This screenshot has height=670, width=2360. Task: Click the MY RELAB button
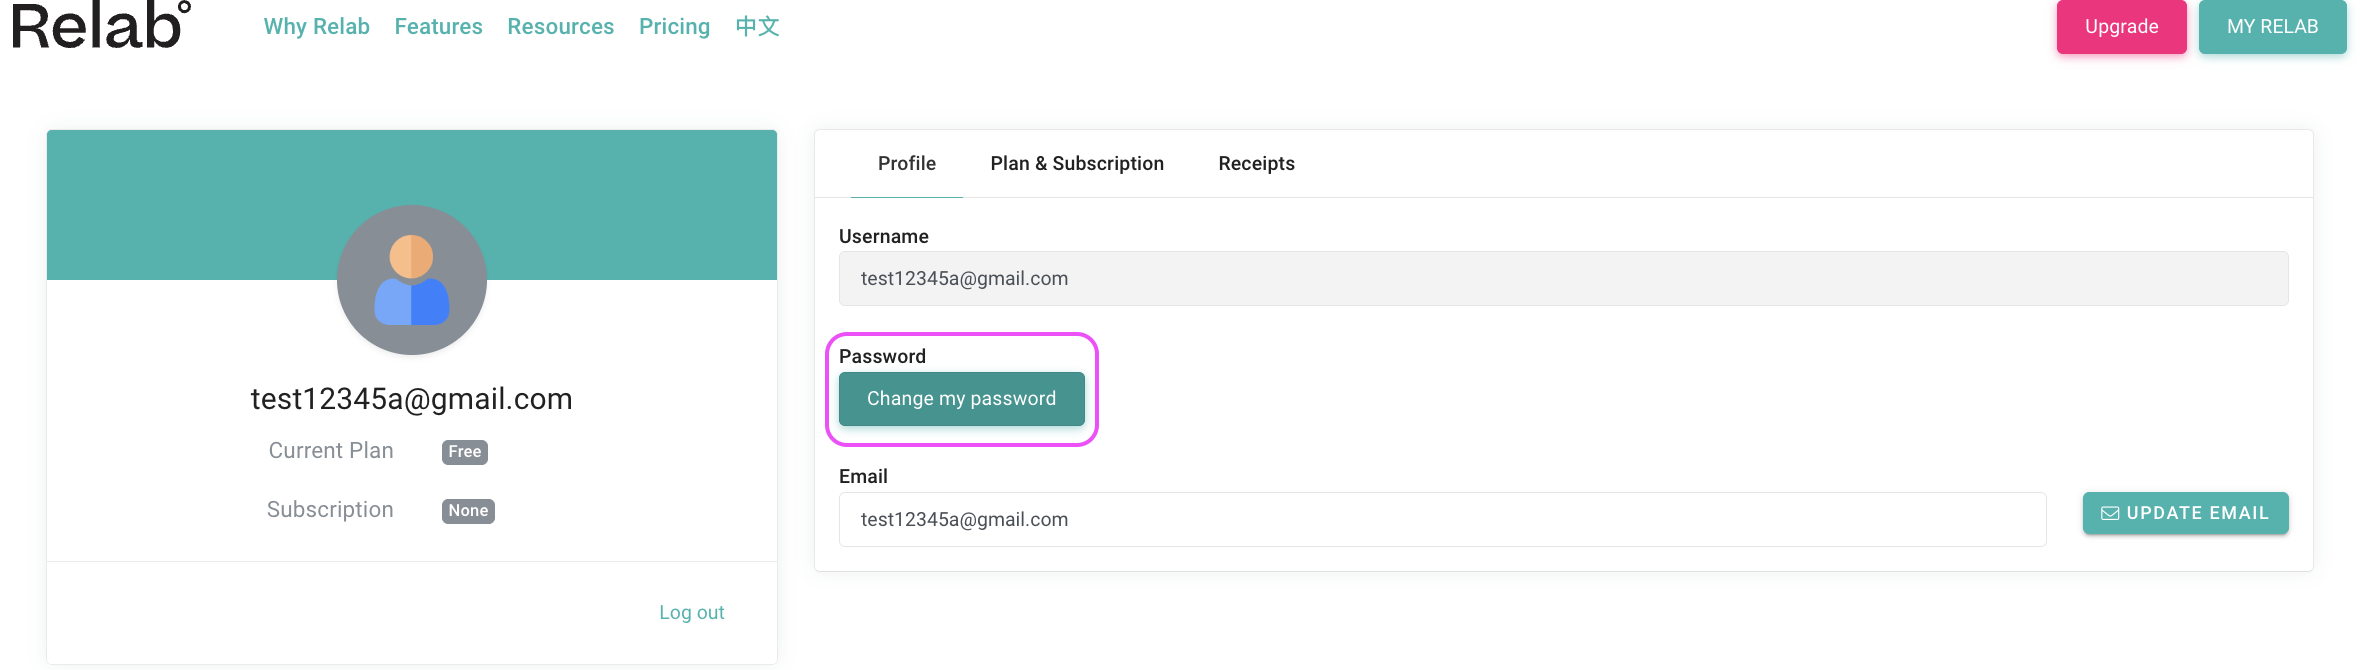click(2273, 27)
